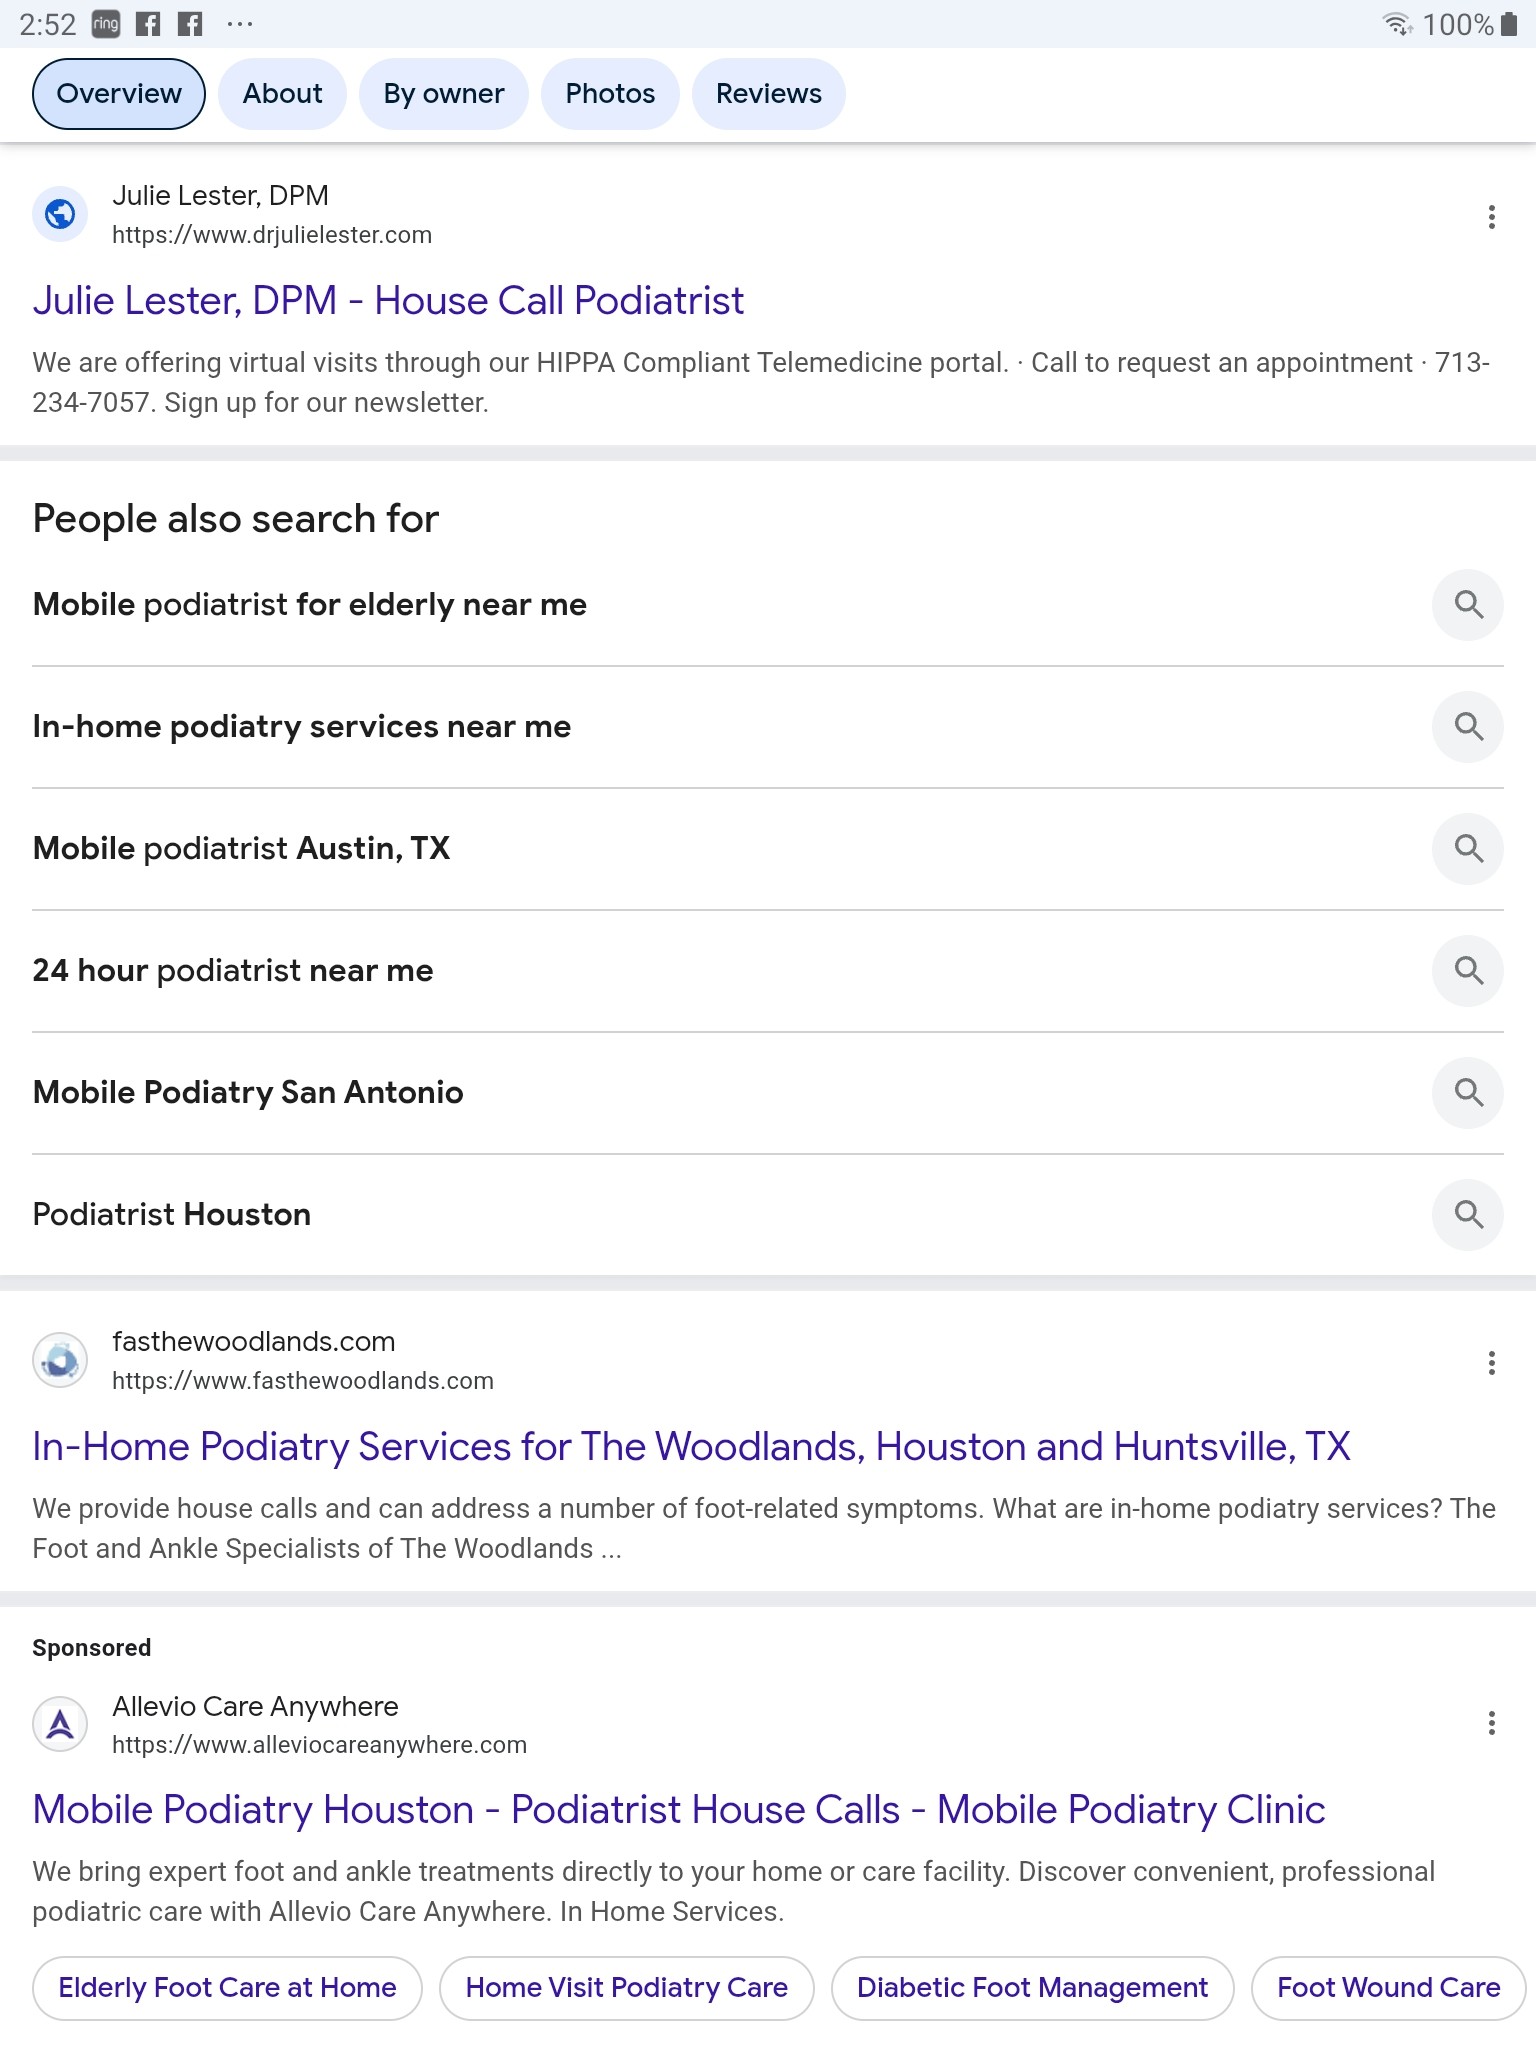The width and height of the screenshot is (1536, 2048).
Task: Click the Sponsored label
Action: click(x=92, y=1648)
